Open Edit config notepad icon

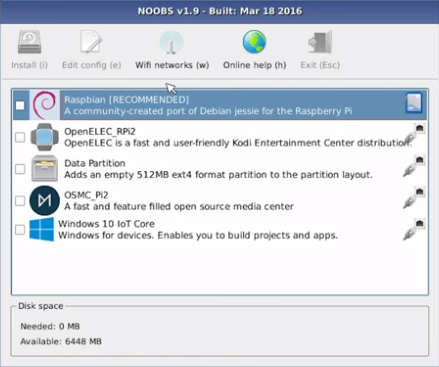point(91,42)
